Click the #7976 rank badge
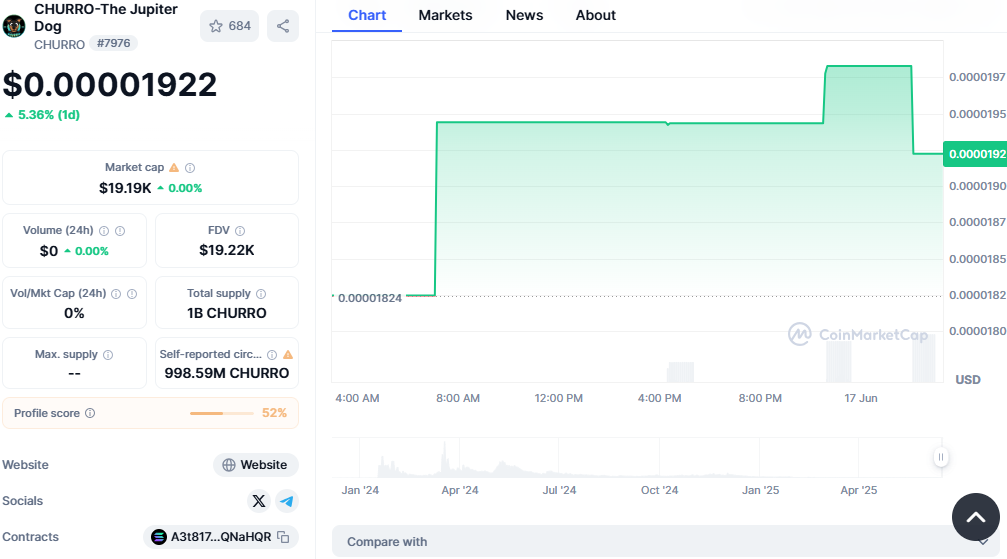The image size is (1007, 559). click(x=114, y=44)
